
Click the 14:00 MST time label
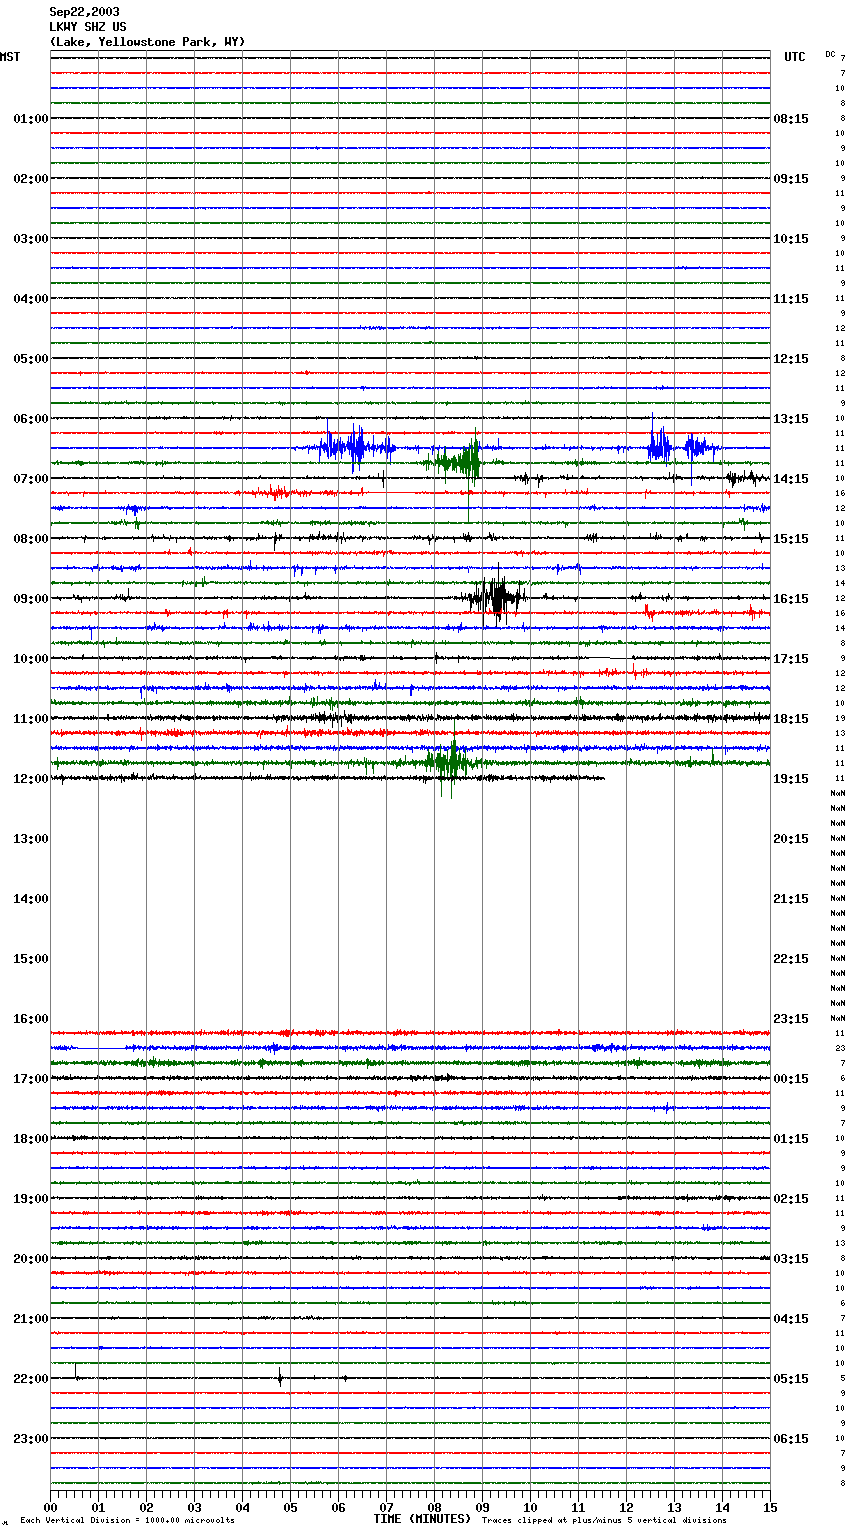pyautogui.click(x=30, y=899)
